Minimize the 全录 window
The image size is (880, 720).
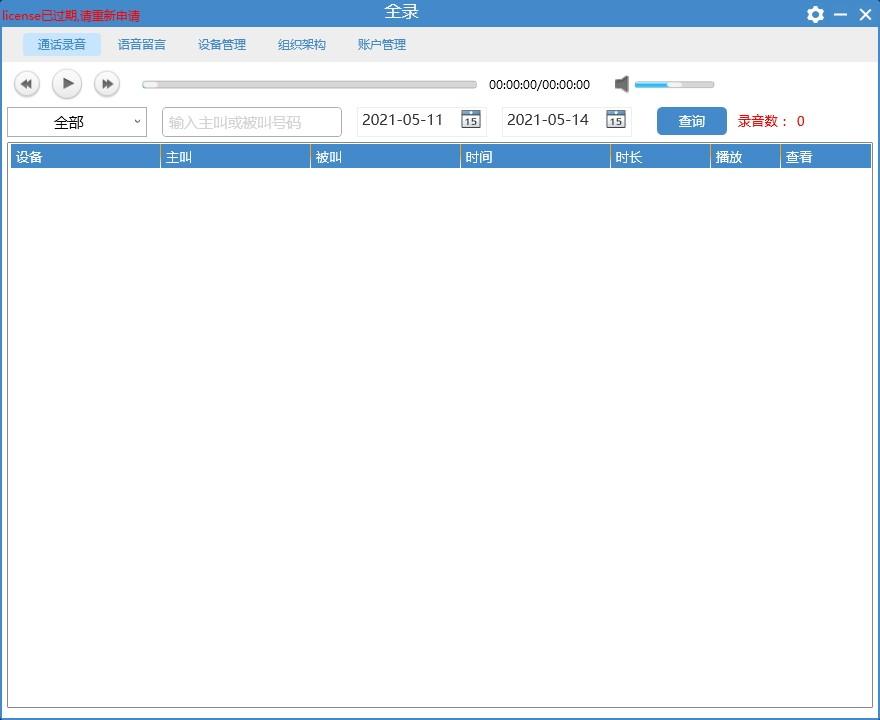pyautogui.click(x=840, y=14)
